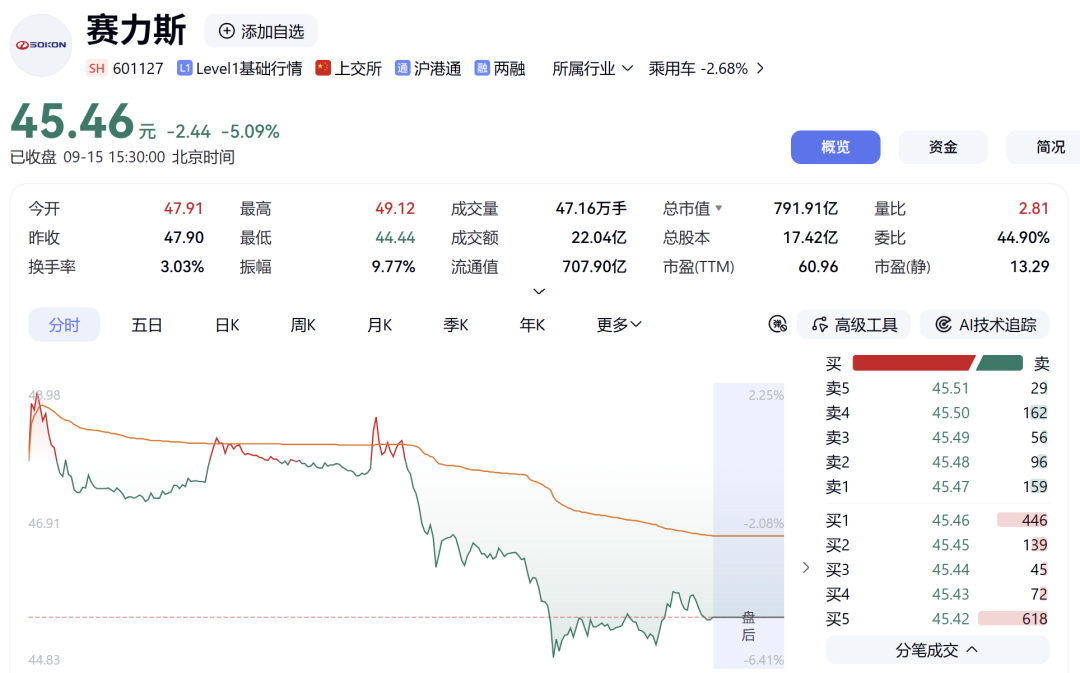Click the 卖5 price 45.51
Viewport: 1080px width, 673px height.
951,389
